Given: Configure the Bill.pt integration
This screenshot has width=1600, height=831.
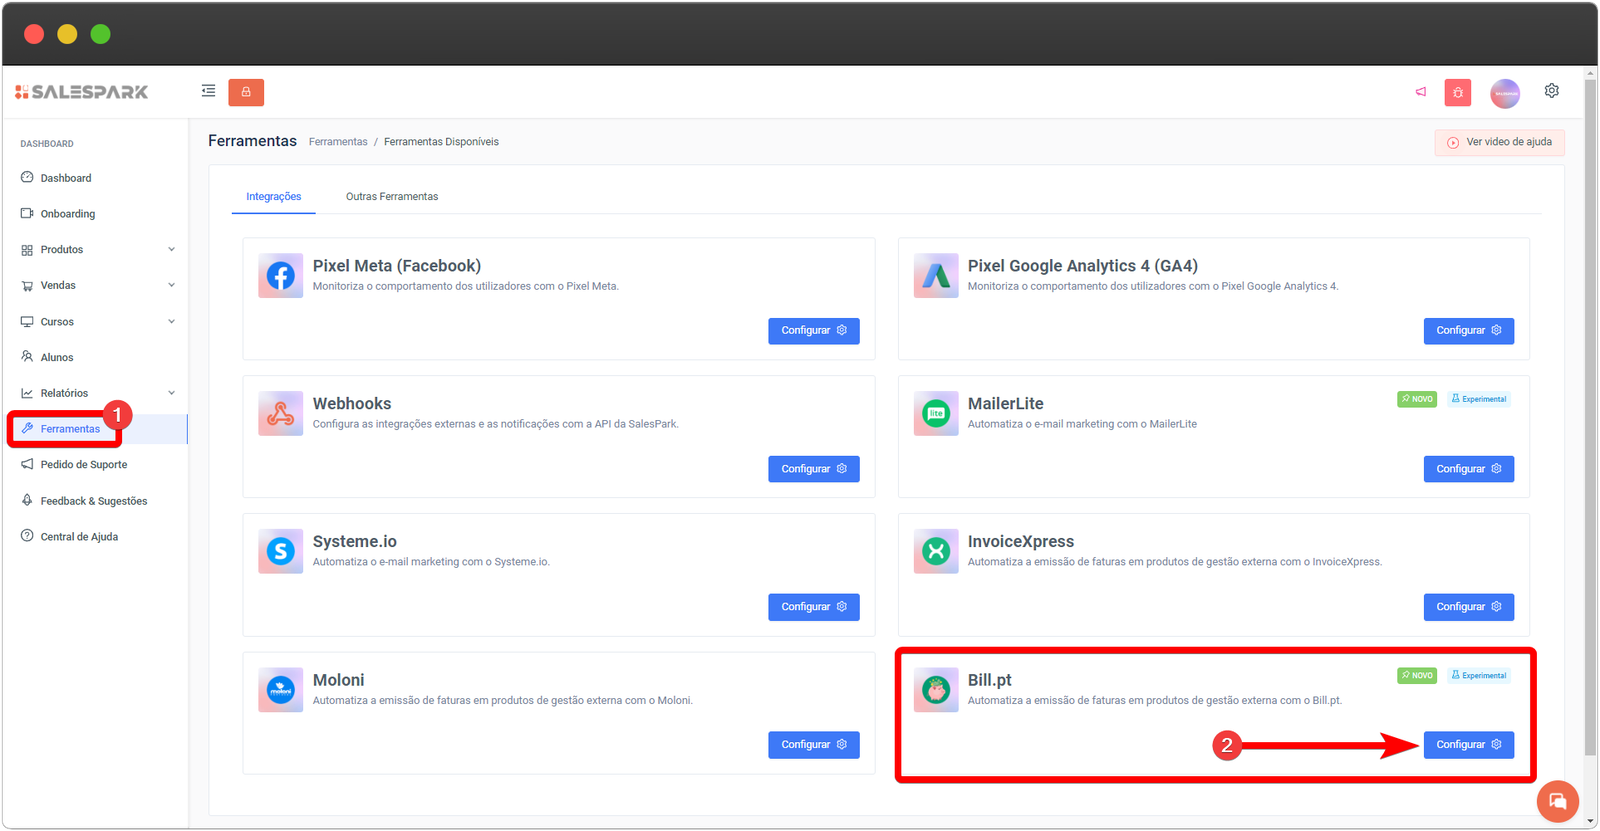Looking at the screenshot, I should 1468,745.
